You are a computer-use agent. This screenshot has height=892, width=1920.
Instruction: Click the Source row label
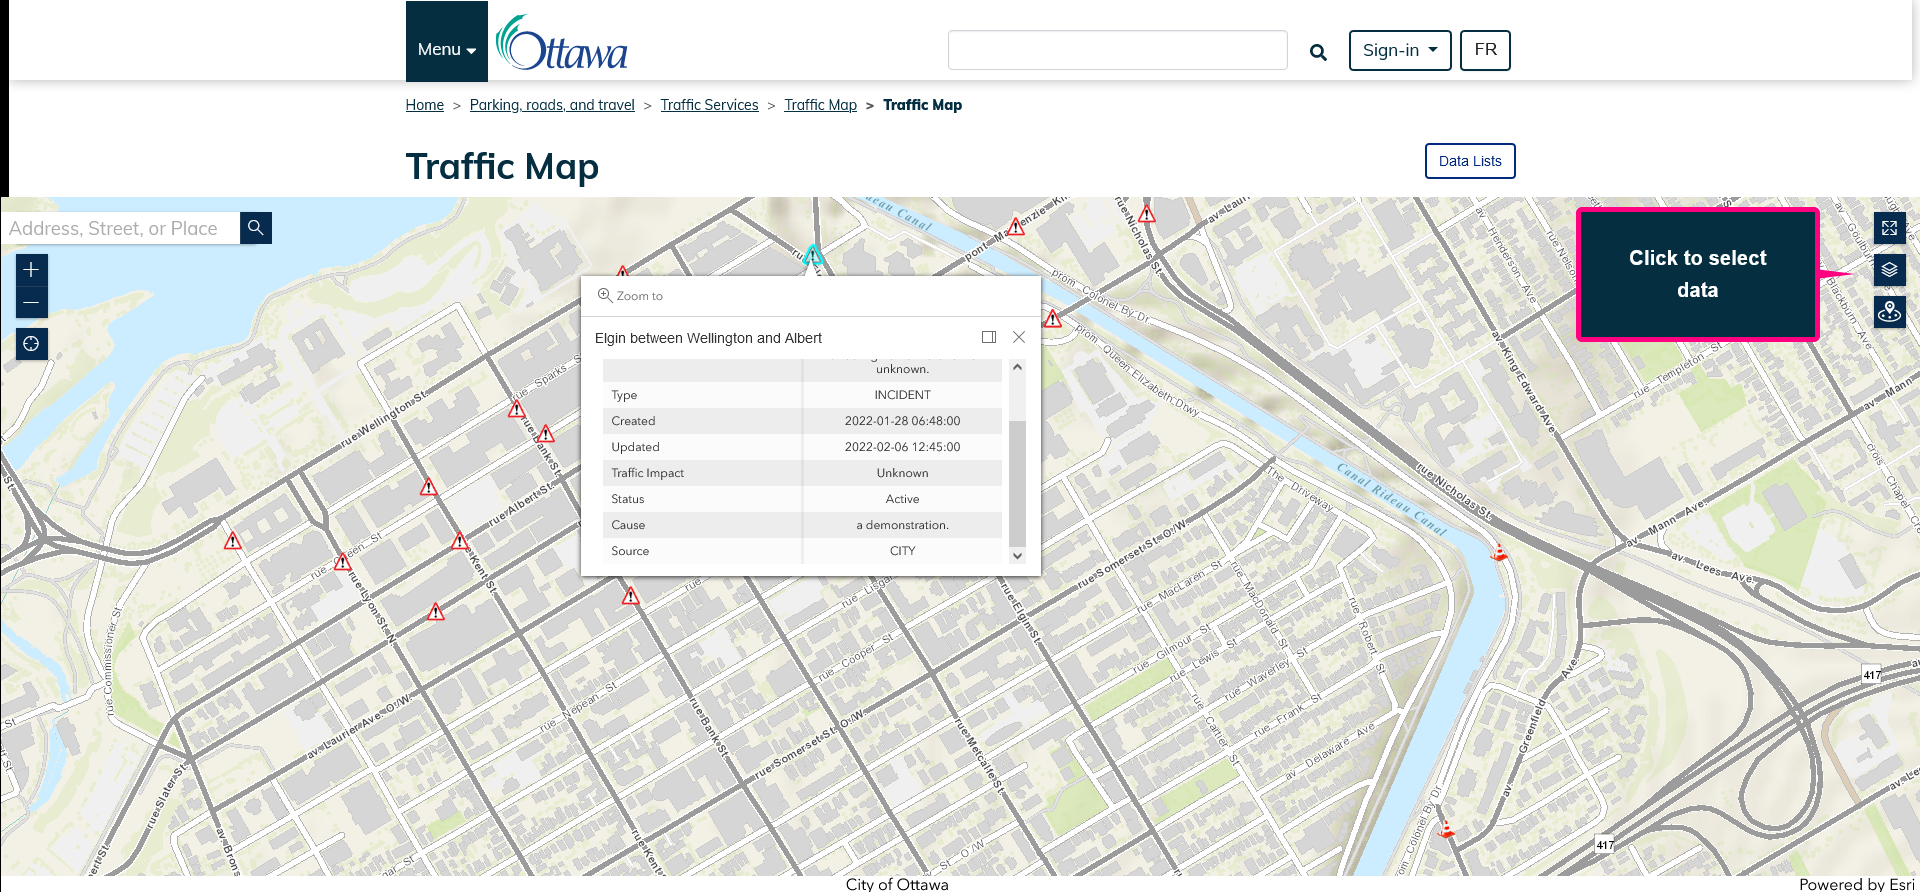click(x=630, y=551)
